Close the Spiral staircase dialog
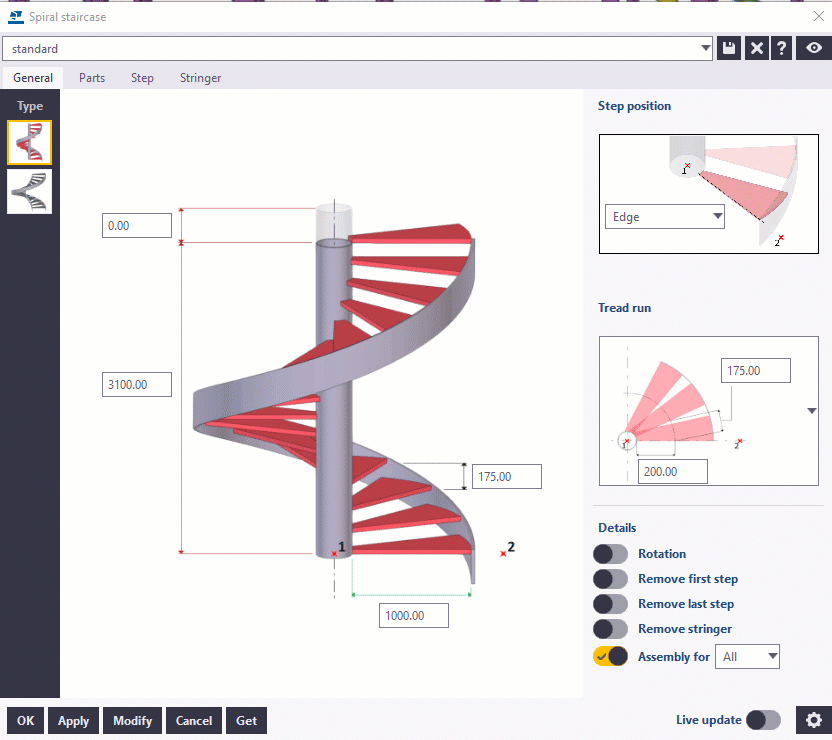 point(819,16)
